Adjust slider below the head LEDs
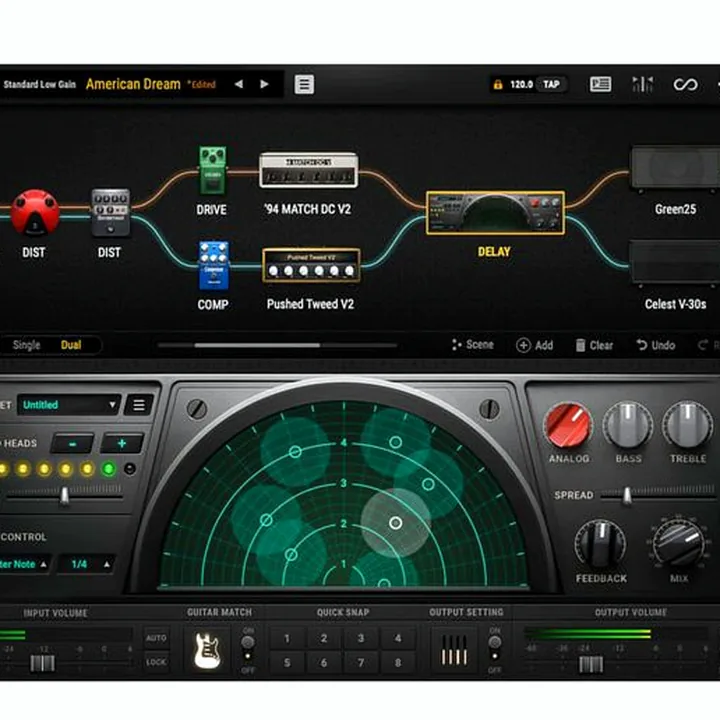This screenshot has height=720, width=720. point(65,496)
